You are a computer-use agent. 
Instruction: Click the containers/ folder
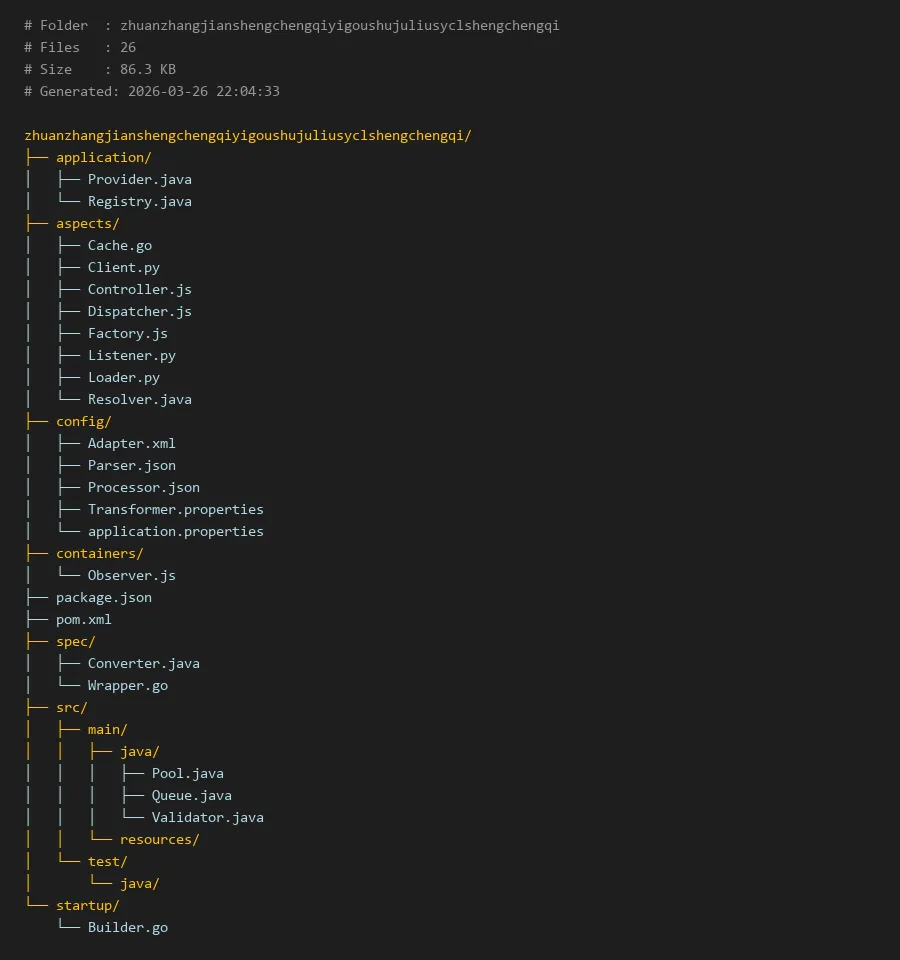tap(99, 553)
